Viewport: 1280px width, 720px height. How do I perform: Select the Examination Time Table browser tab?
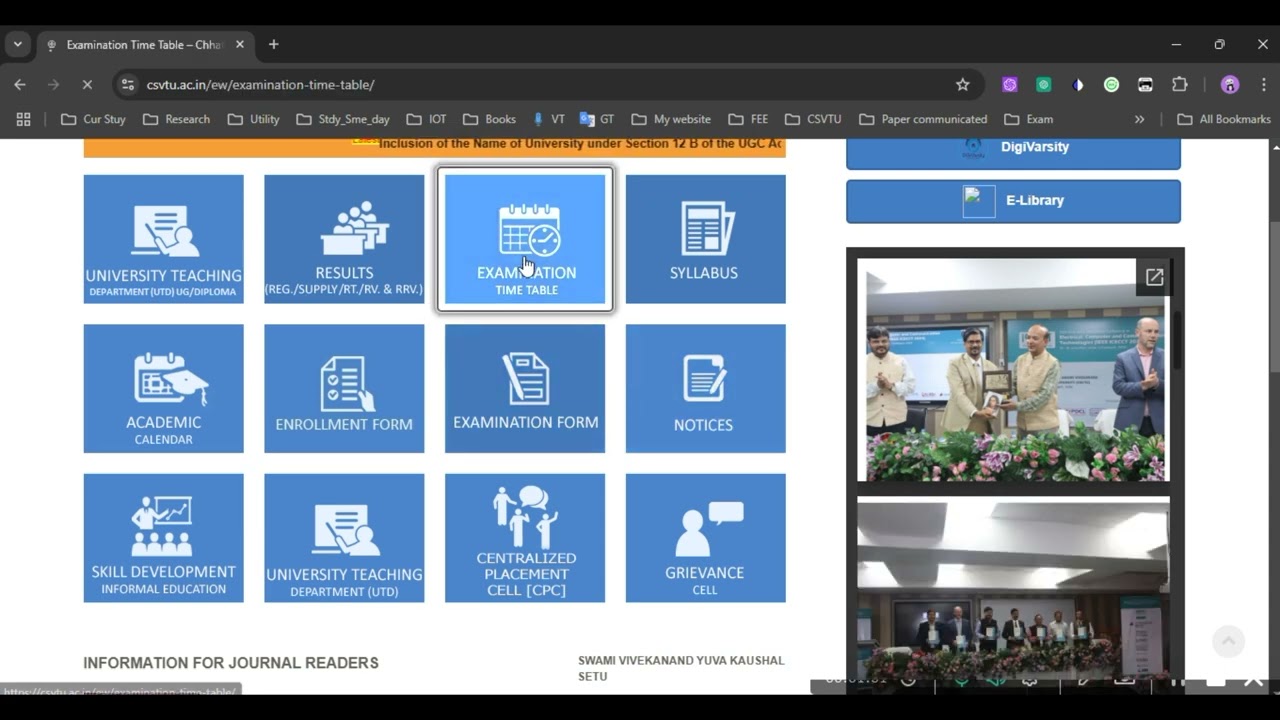tap(146, 45)
